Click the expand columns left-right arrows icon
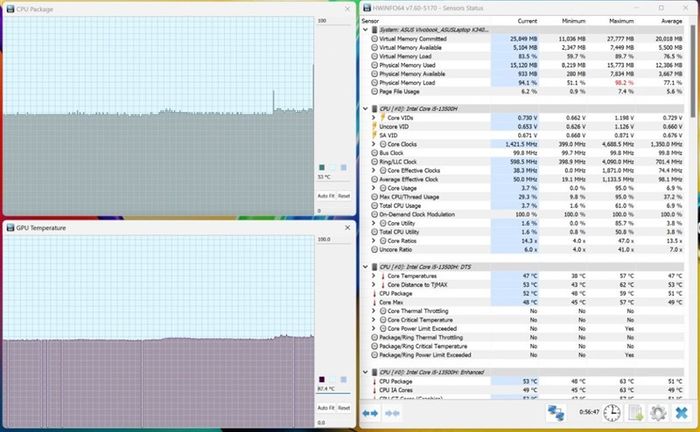Viewport: 700px width, 432px height. point(370,412)
